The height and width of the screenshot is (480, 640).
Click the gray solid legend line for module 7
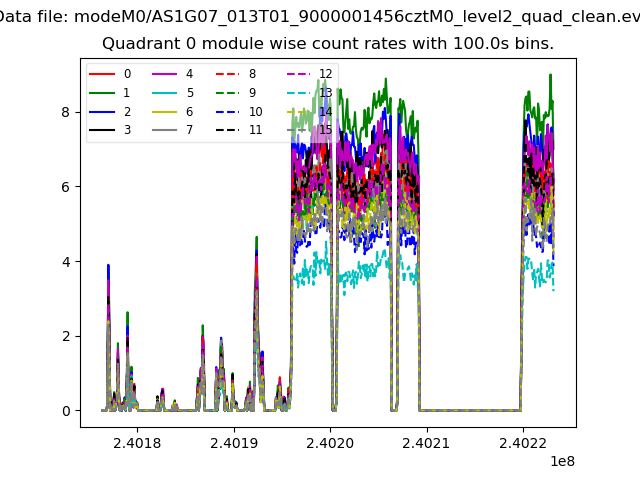pyautogui.click(x=165, y=130)
